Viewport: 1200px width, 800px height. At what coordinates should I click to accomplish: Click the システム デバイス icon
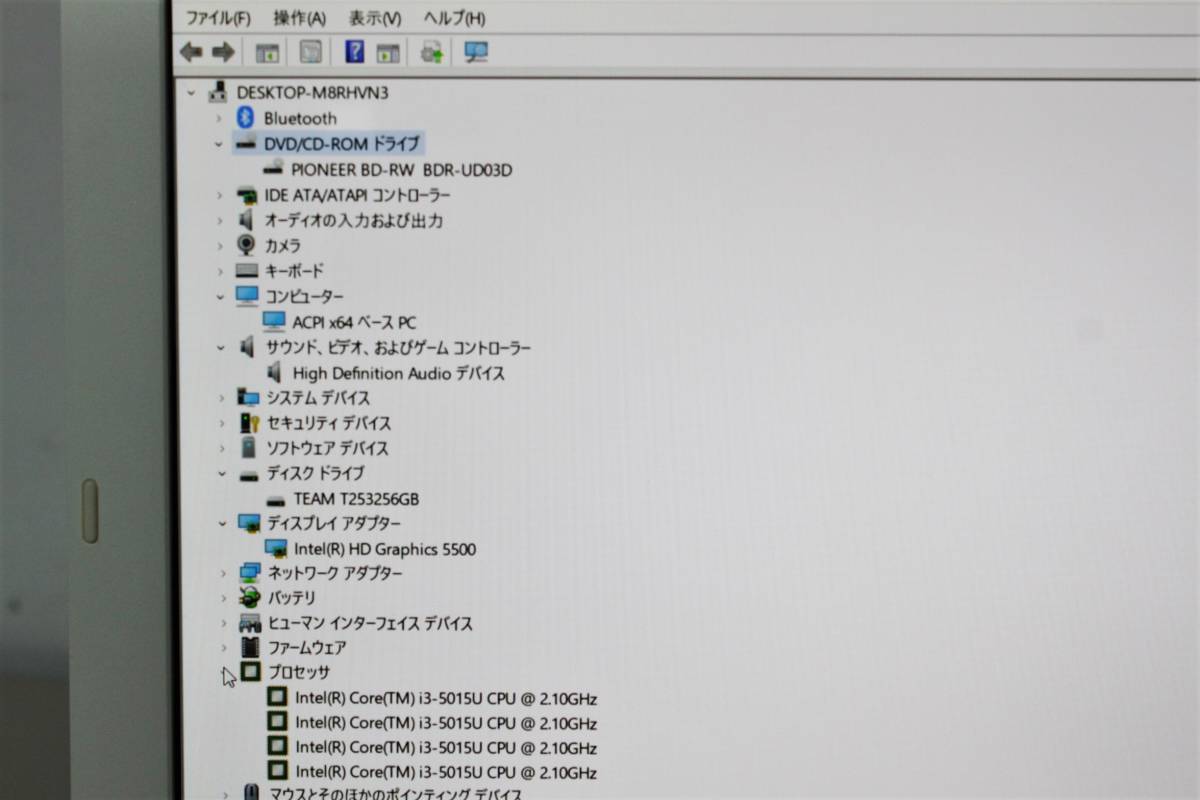248,398
